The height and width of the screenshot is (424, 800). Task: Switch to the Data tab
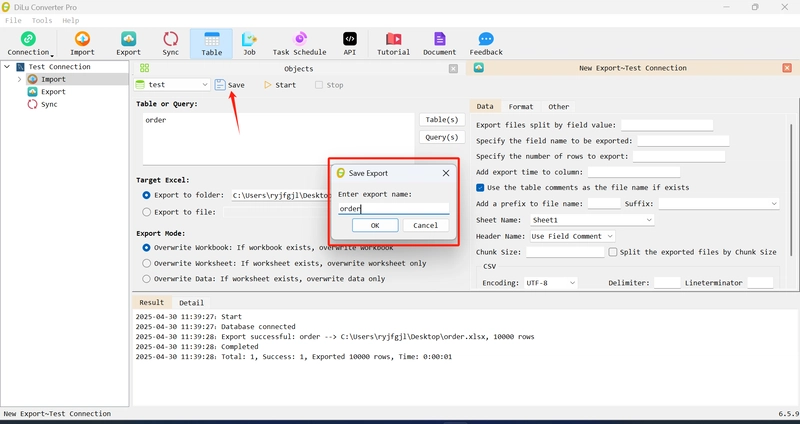pyautogui.click(x=485, y=106)
